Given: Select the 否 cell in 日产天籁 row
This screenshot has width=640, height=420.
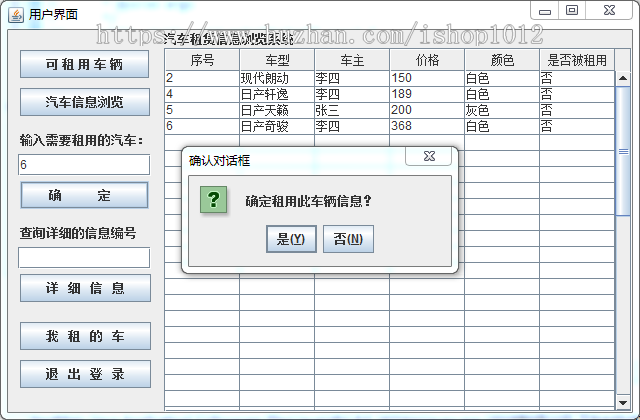Looking at the screenshot, I should [x=577, y=110].
